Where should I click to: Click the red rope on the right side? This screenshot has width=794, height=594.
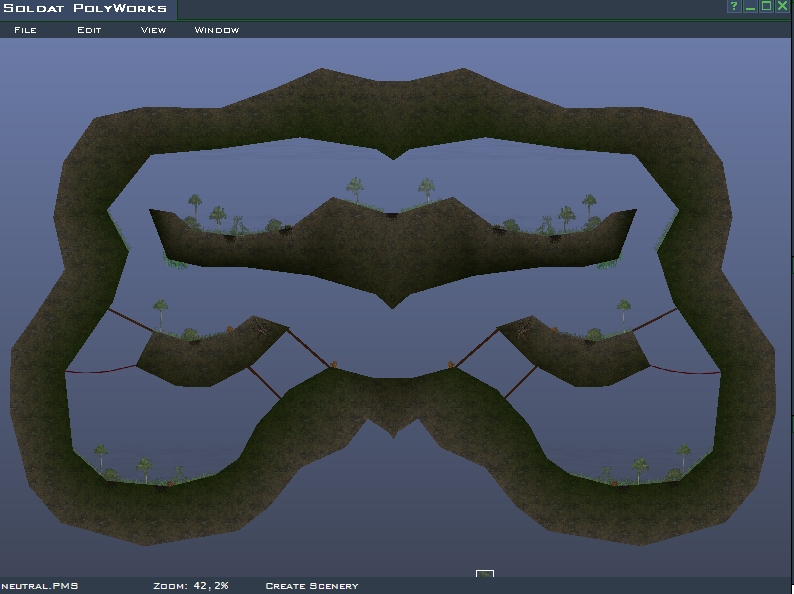coord(685,371)
